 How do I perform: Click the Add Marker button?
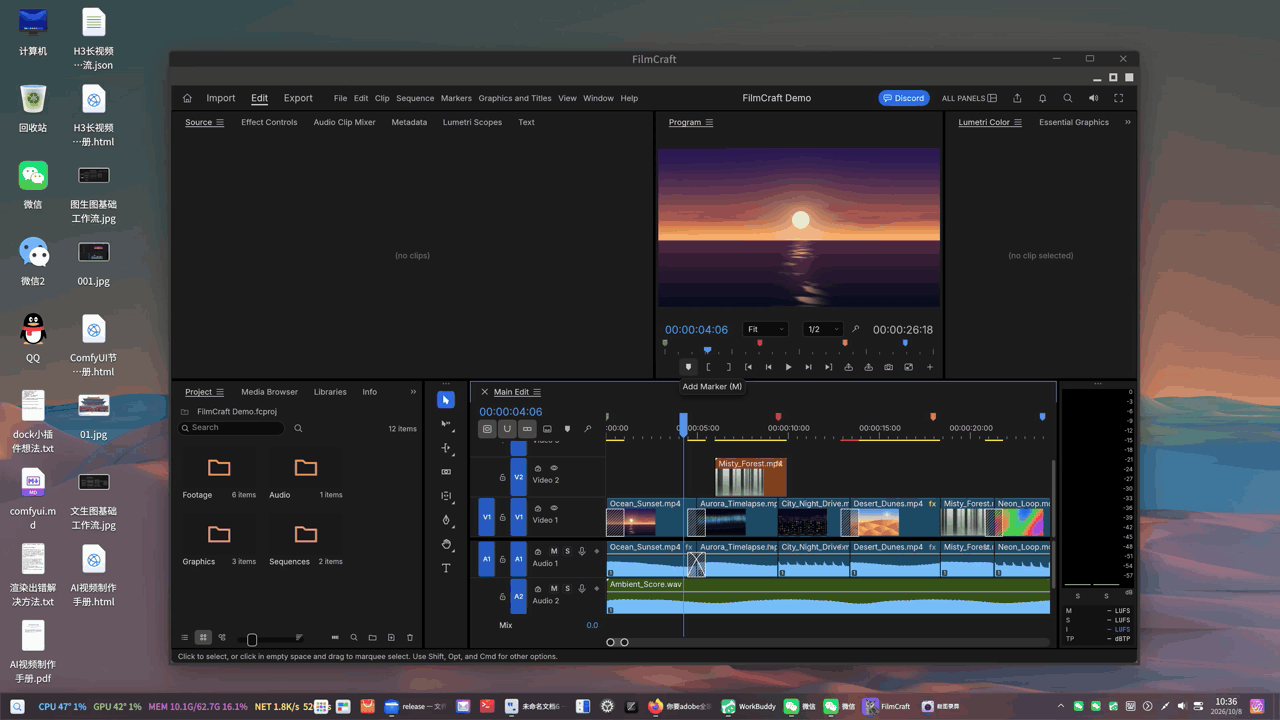(x=688, y=367)
